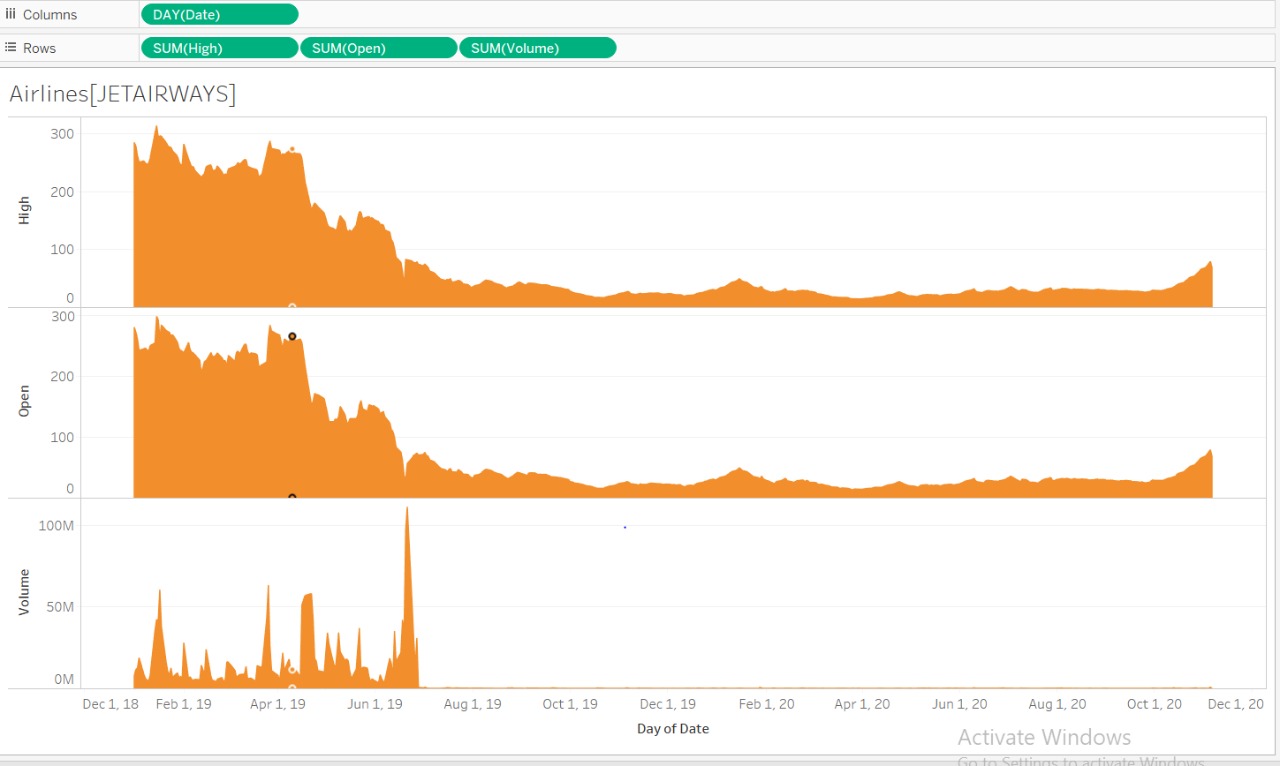Click the Jun 1, 19 axis tick label

pos(375,704)
